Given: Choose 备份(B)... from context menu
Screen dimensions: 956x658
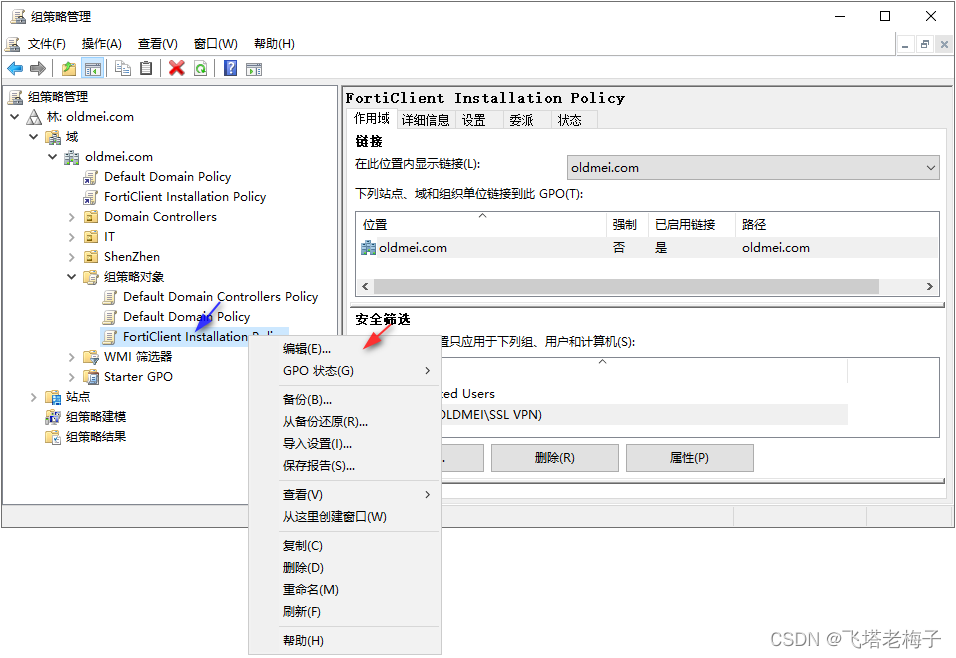Looking at the screenshot, I should [344, 399].
